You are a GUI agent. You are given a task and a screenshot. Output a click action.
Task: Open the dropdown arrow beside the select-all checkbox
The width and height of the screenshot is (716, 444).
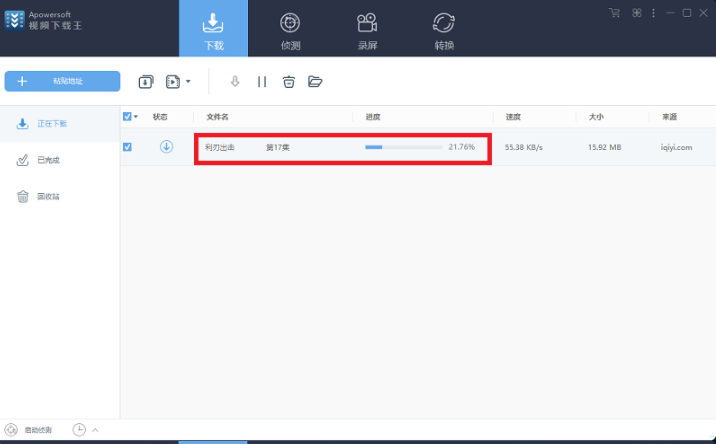pos(136,117)
